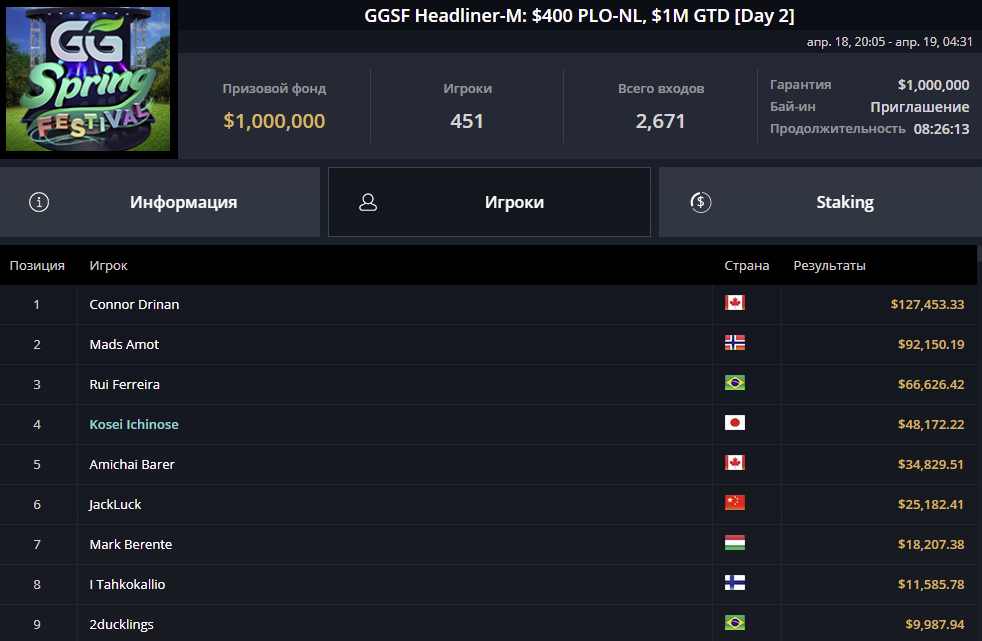982x641 pixels.
Task: Click the dollar icon on Staking tab
Action: coord(700,202)
